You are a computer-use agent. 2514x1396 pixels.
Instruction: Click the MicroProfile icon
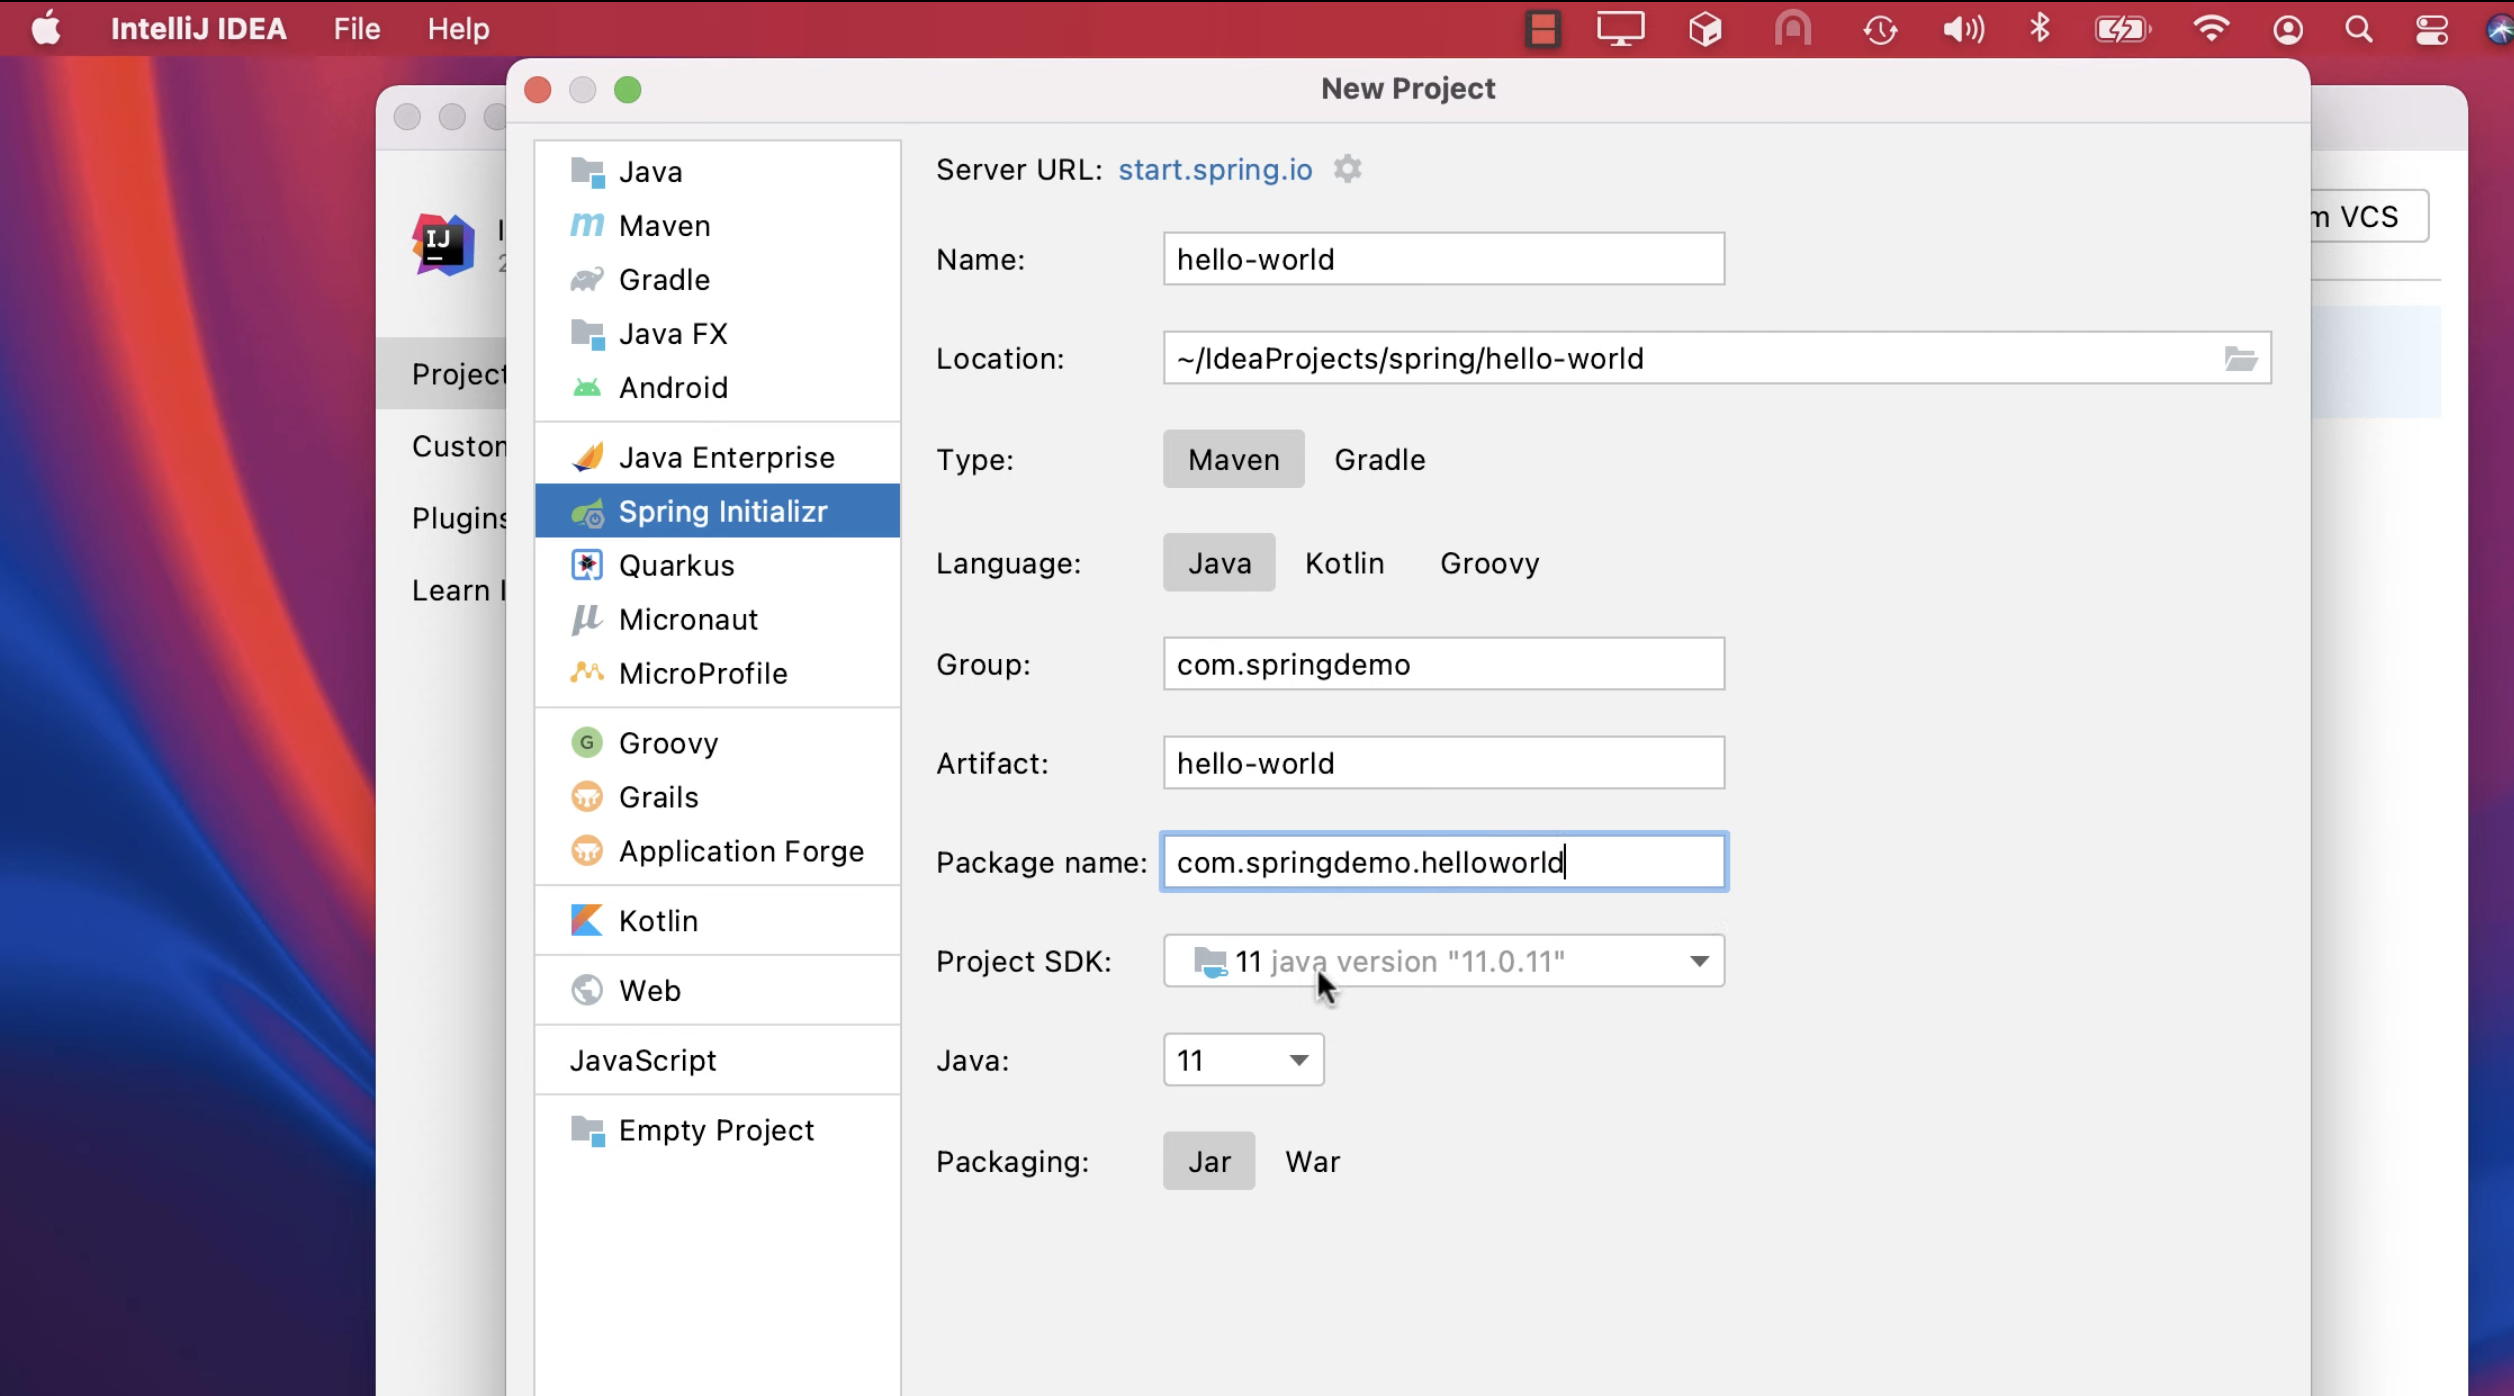[587, 673]
